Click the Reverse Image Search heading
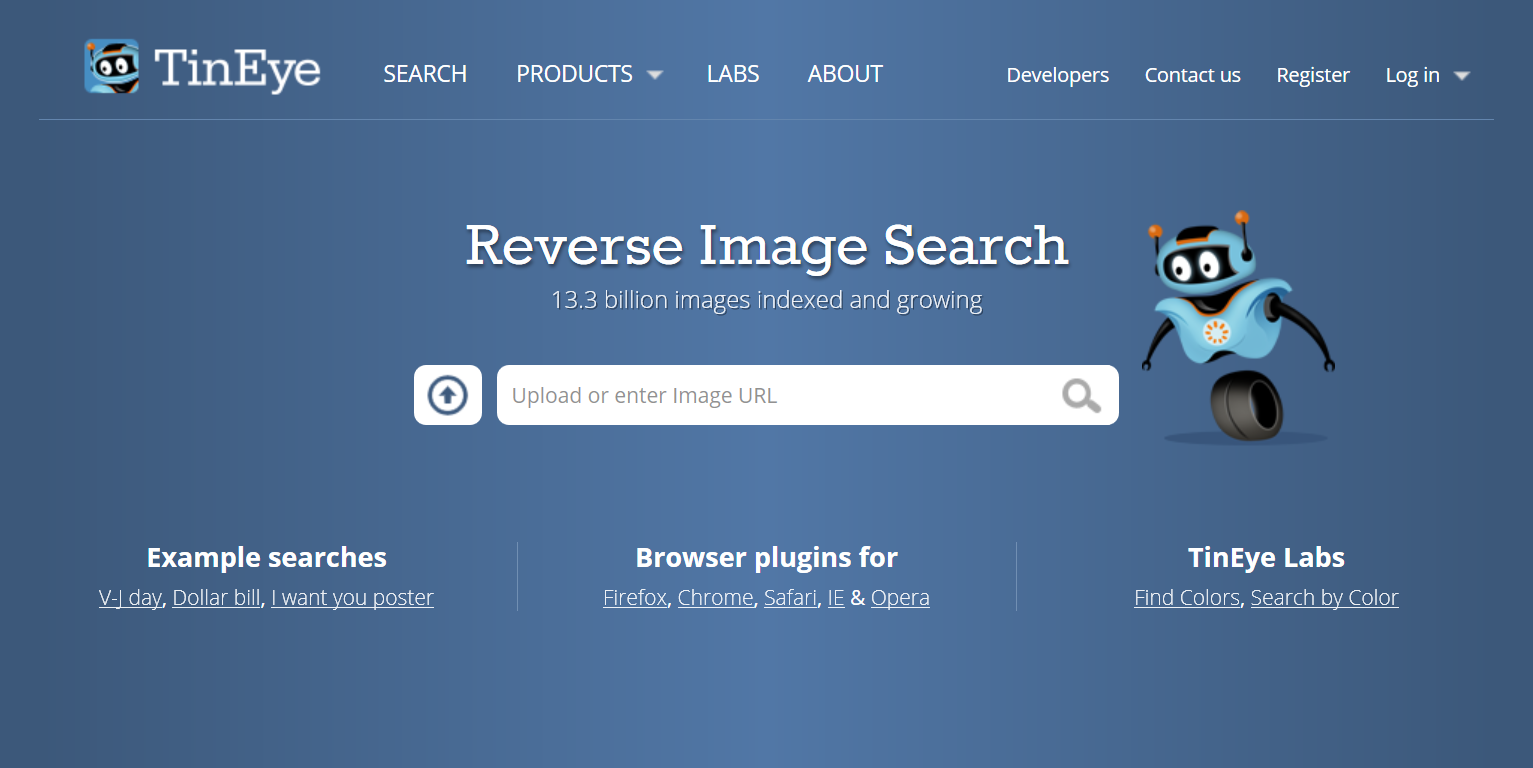 point(767,245)
